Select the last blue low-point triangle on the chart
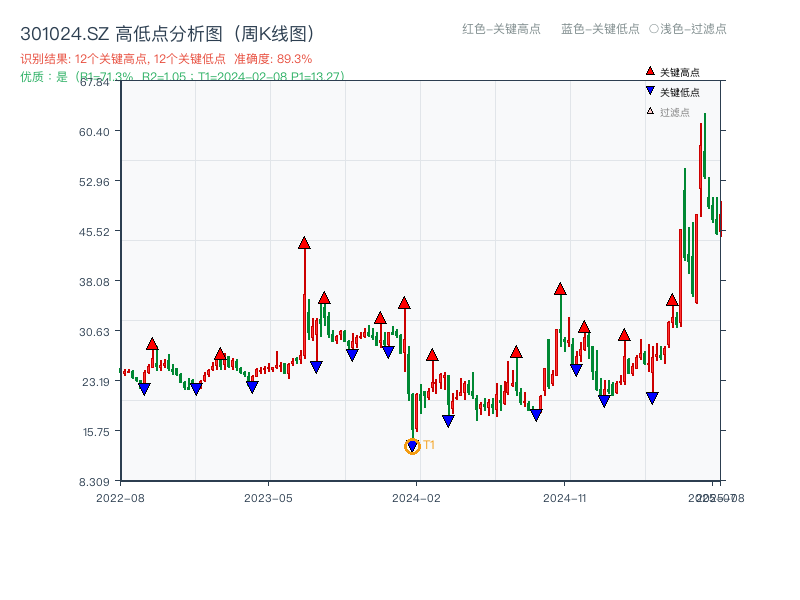 (652, 398)
